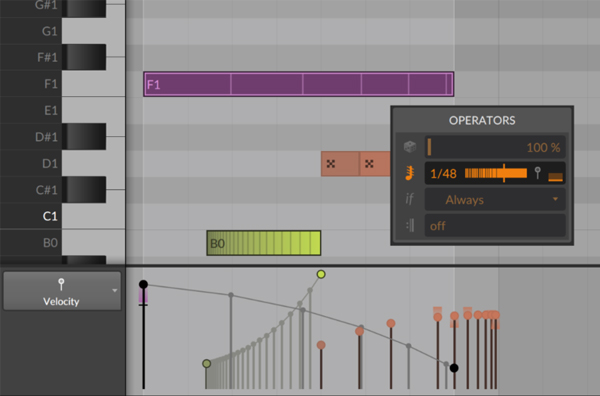This screenshot has height=396, width=600.
Task: Click the lowest orange velocity handle
Action: pos(321,345)
